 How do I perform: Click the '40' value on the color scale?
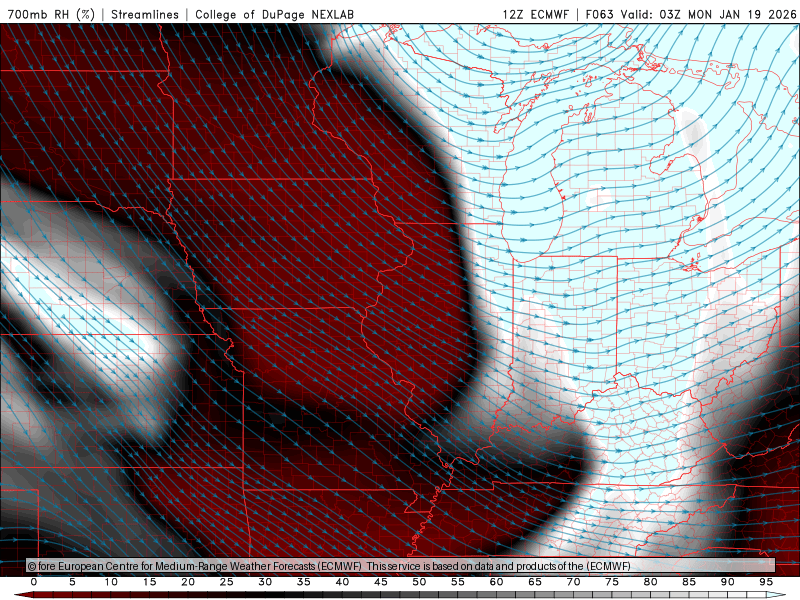342,582
